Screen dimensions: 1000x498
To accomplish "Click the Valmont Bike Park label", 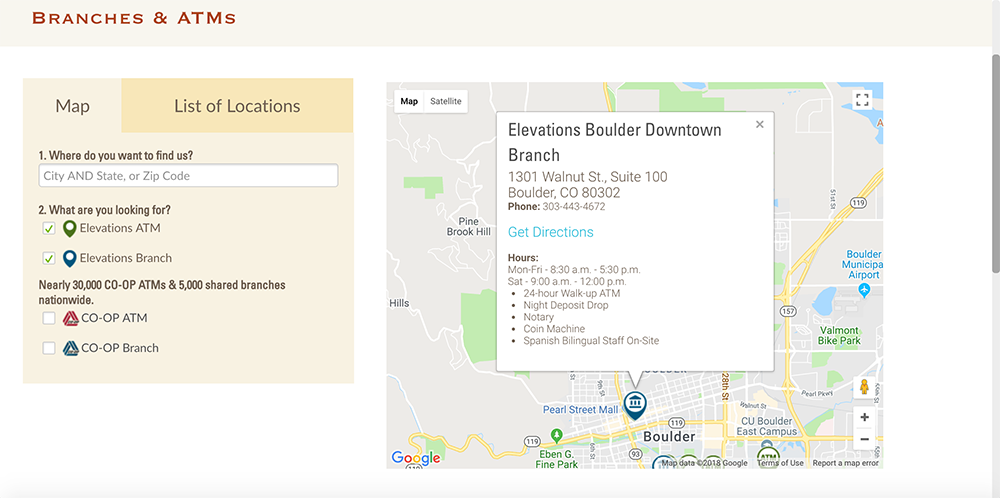I will click(x=839, y=335).
